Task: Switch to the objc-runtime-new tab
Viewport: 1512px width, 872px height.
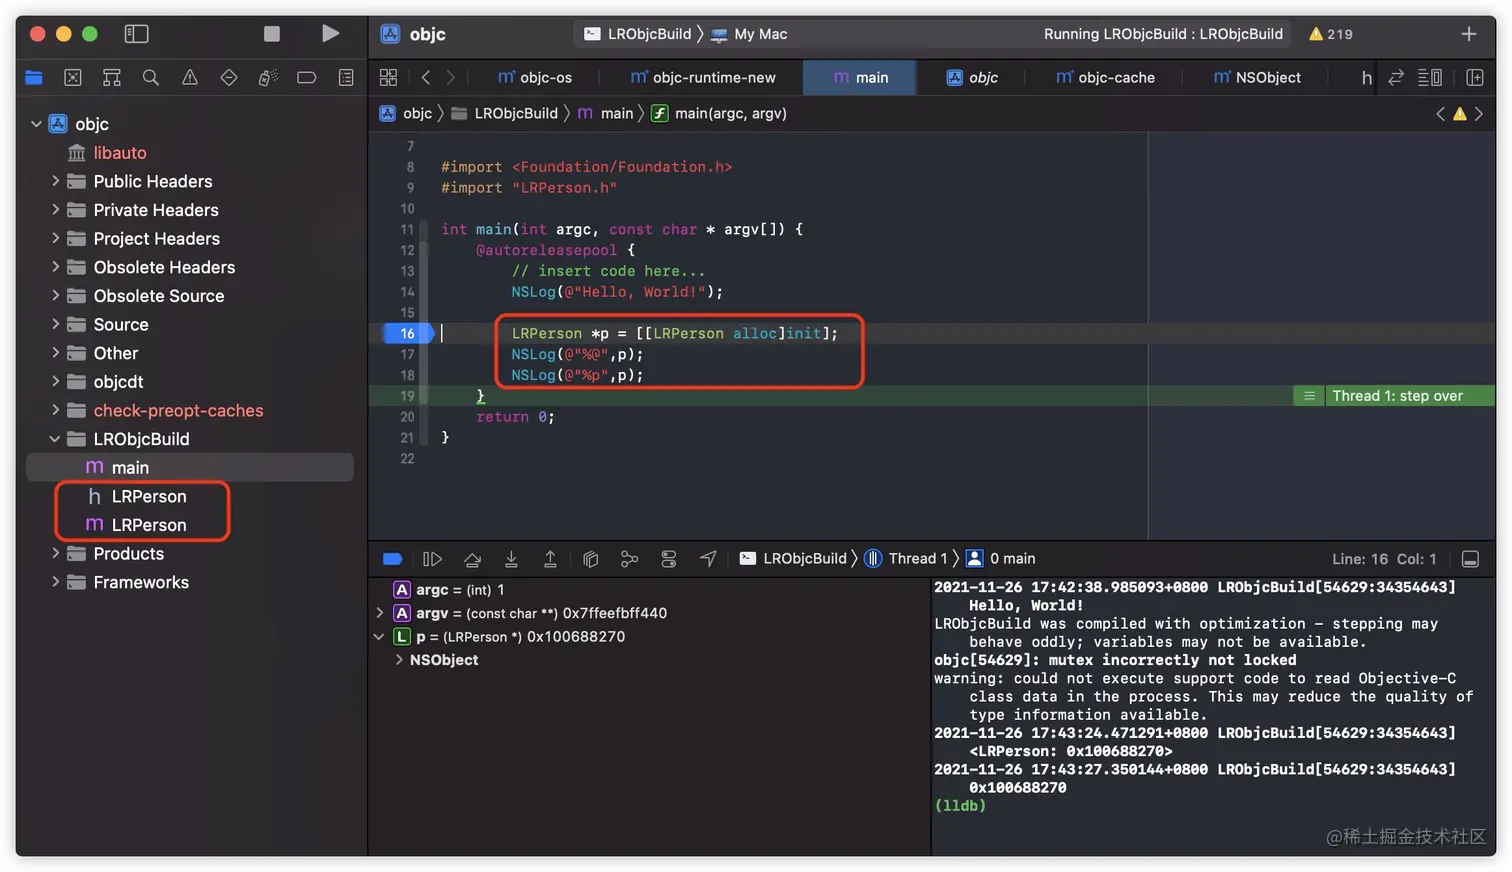Action: (x=703, y=77)
